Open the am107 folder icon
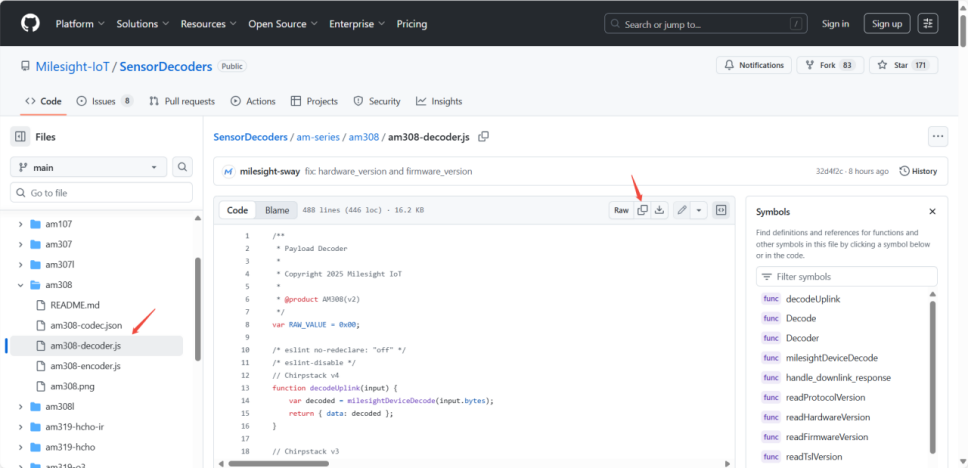This screenshot has height=468, width=968. [x=35, y=224]
